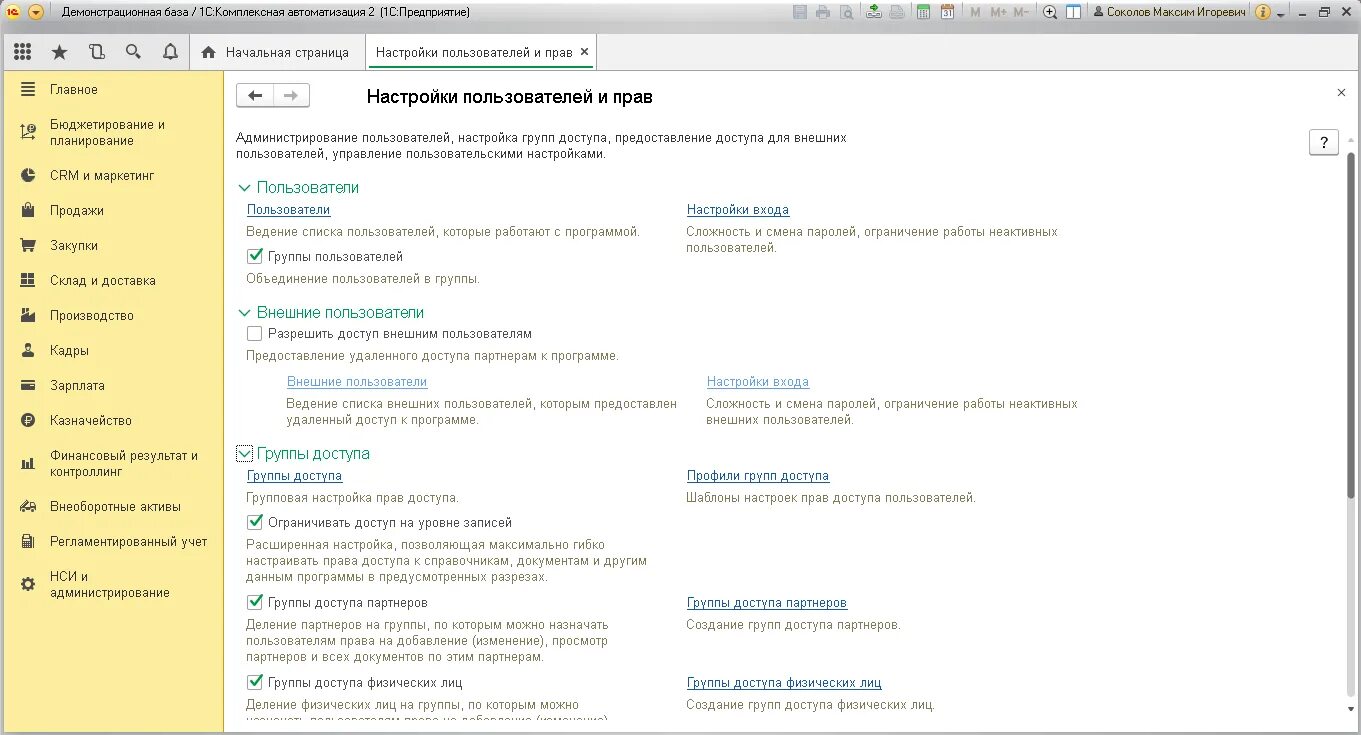Open the main menu dropdown arrow beside 1C logo

tap(36, 12)
